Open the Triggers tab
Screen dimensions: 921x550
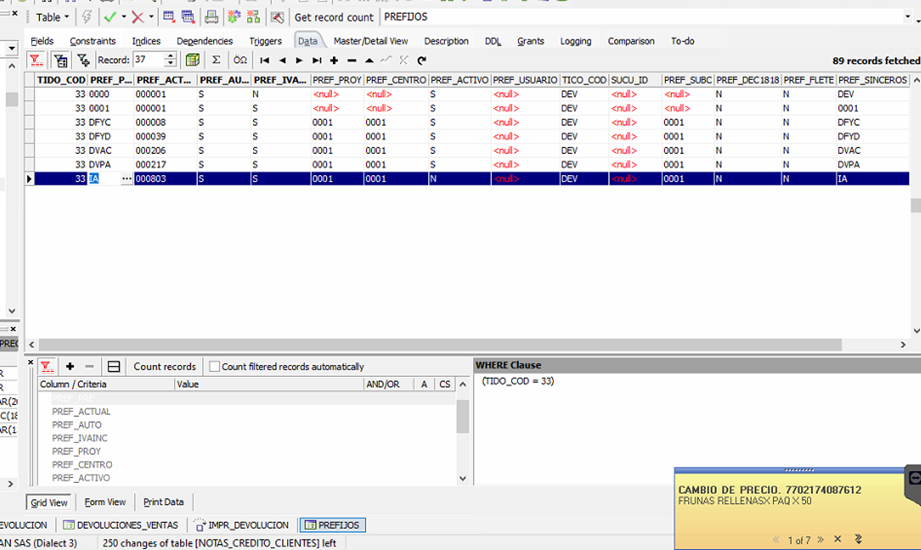(265, 41)
